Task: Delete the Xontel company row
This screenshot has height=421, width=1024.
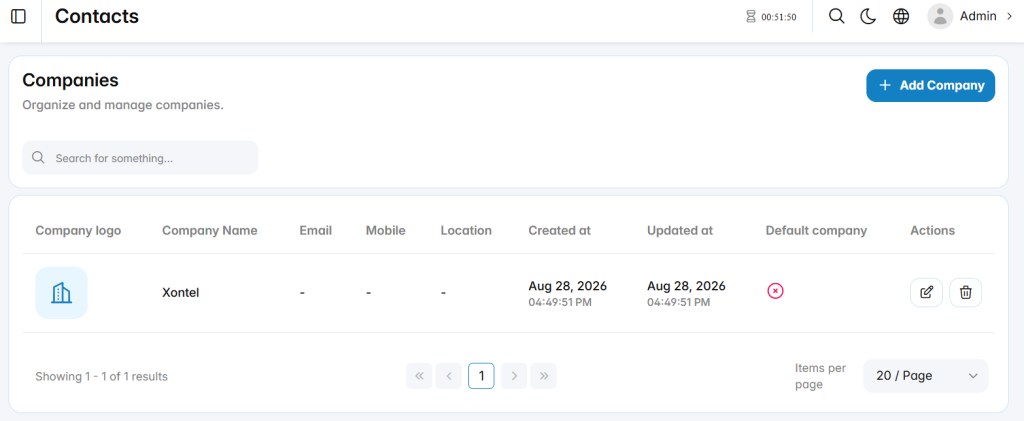Action: tap(965, 292)
